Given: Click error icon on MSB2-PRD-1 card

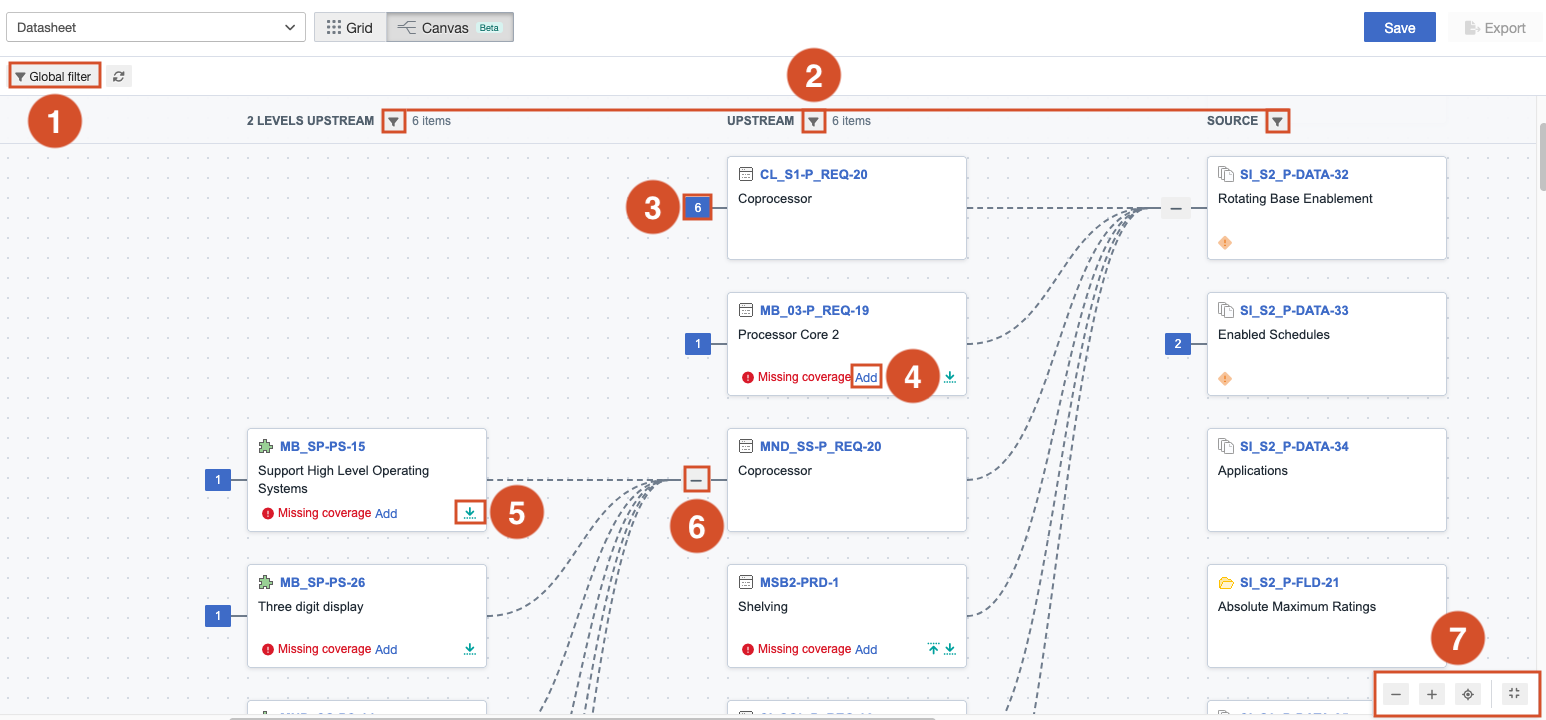Looking at the screenshot, I should coord(748,649).
